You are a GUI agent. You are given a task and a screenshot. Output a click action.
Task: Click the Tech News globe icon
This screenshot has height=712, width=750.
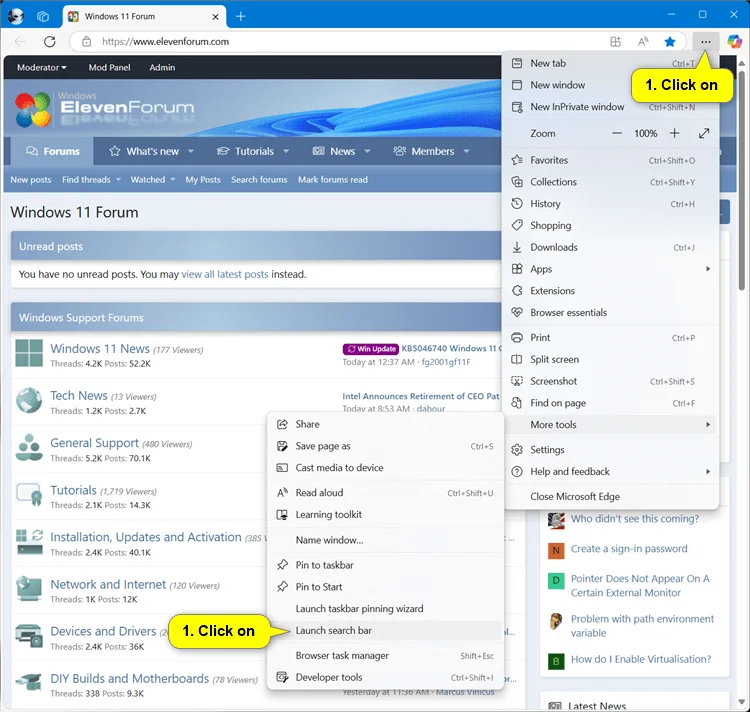(x=29, y=400)
